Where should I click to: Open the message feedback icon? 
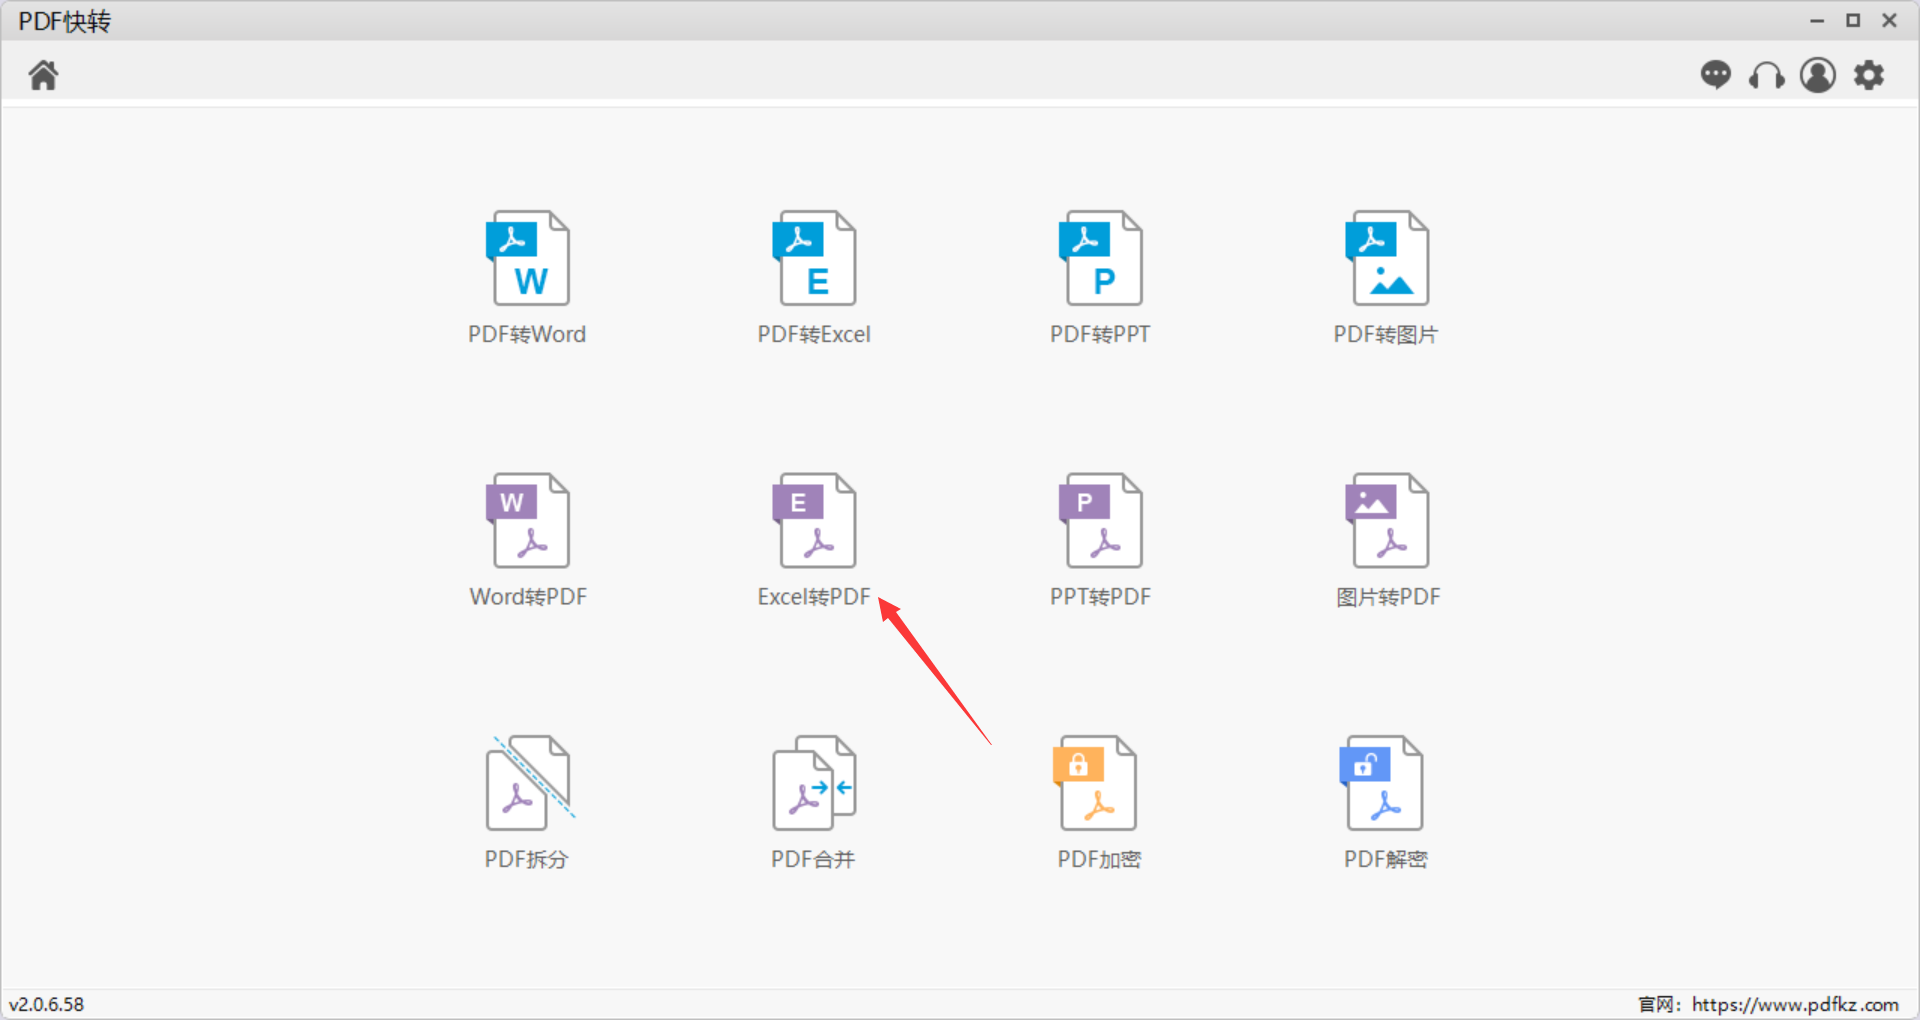pyautogui.click(x=1716, y=75)
